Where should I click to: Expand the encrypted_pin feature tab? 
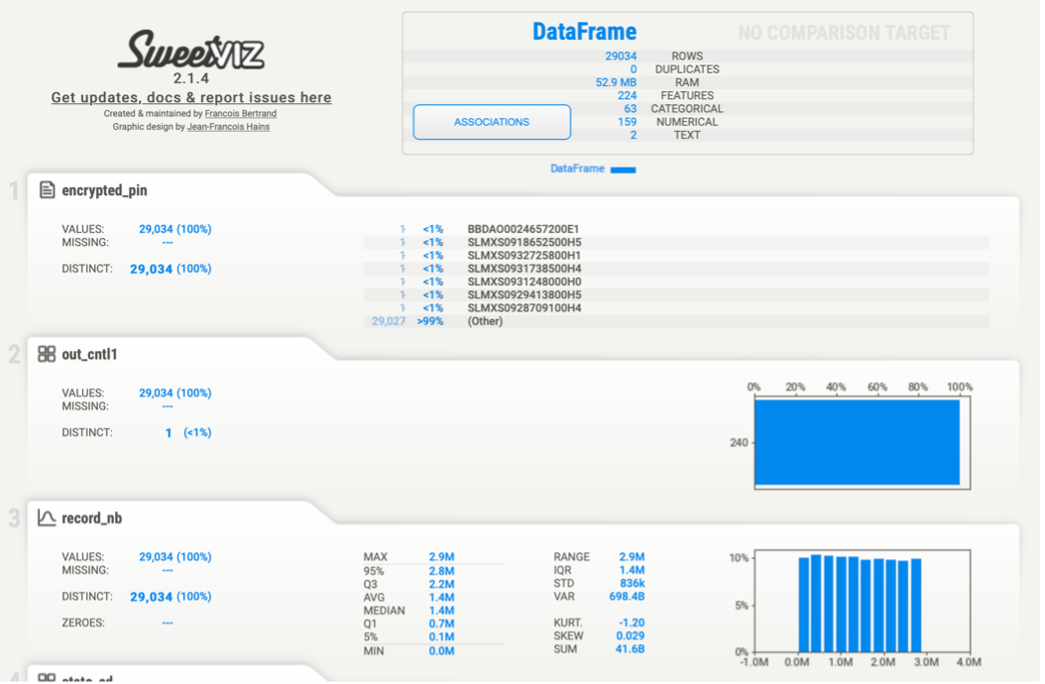coord(104,190)
